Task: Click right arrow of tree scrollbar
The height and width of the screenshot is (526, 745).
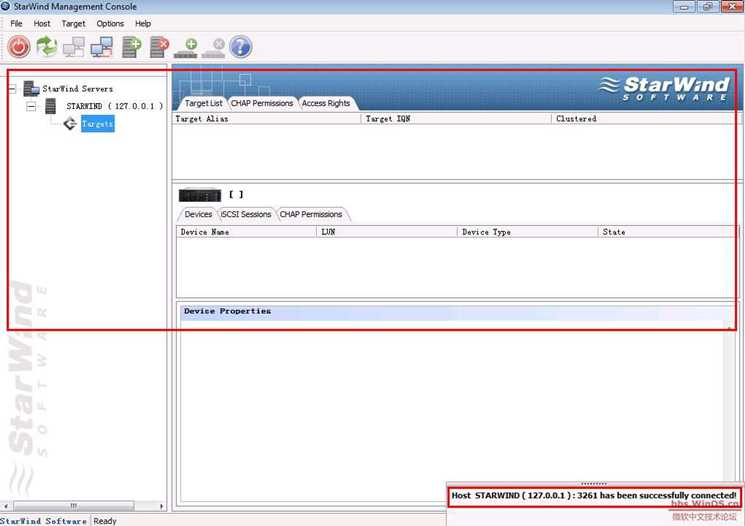Action: [x=162, y=506]
